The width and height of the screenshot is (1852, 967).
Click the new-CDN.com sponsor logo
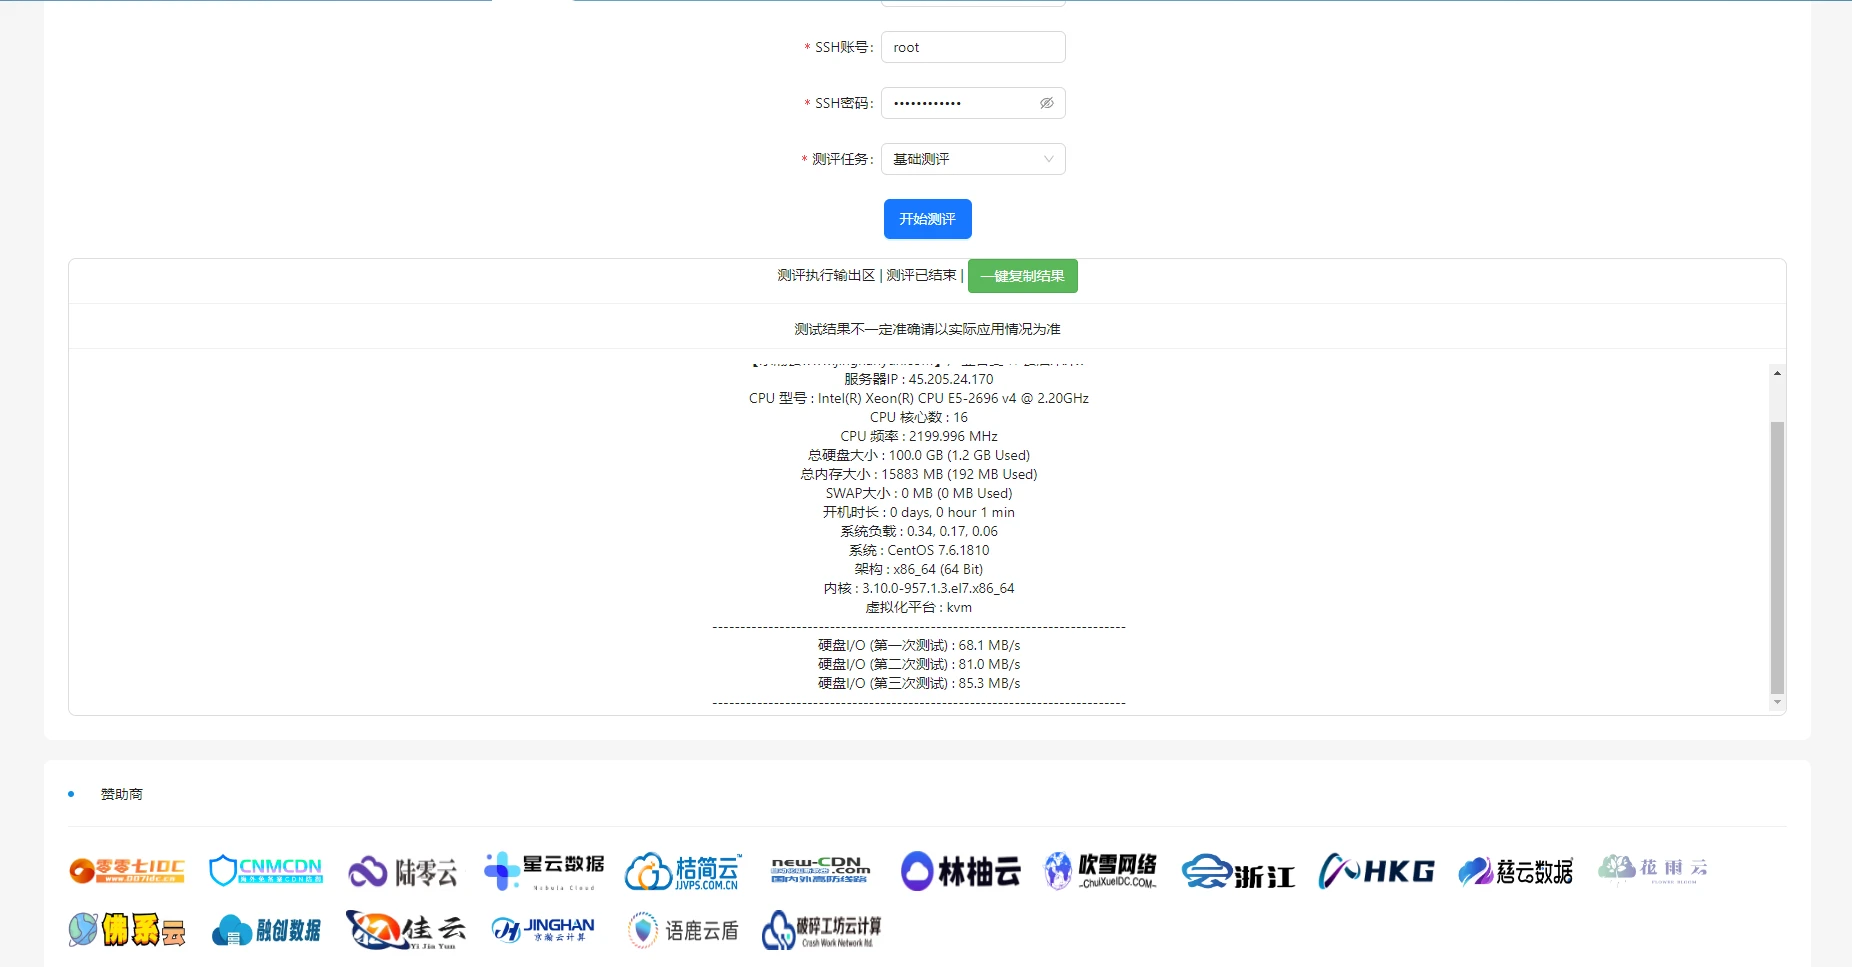(820, 871)
